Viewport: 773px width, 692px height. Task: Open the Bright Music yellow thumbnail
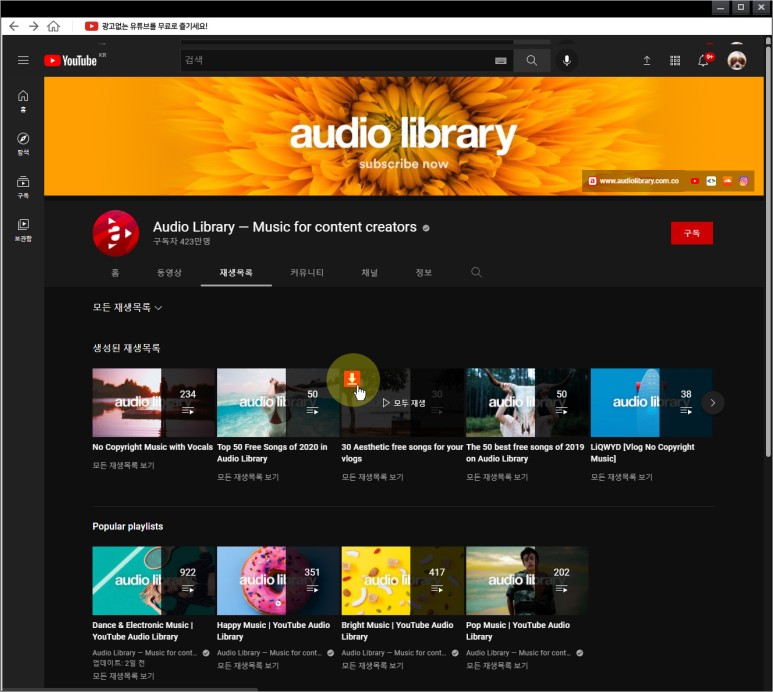(x=403, y=580)
